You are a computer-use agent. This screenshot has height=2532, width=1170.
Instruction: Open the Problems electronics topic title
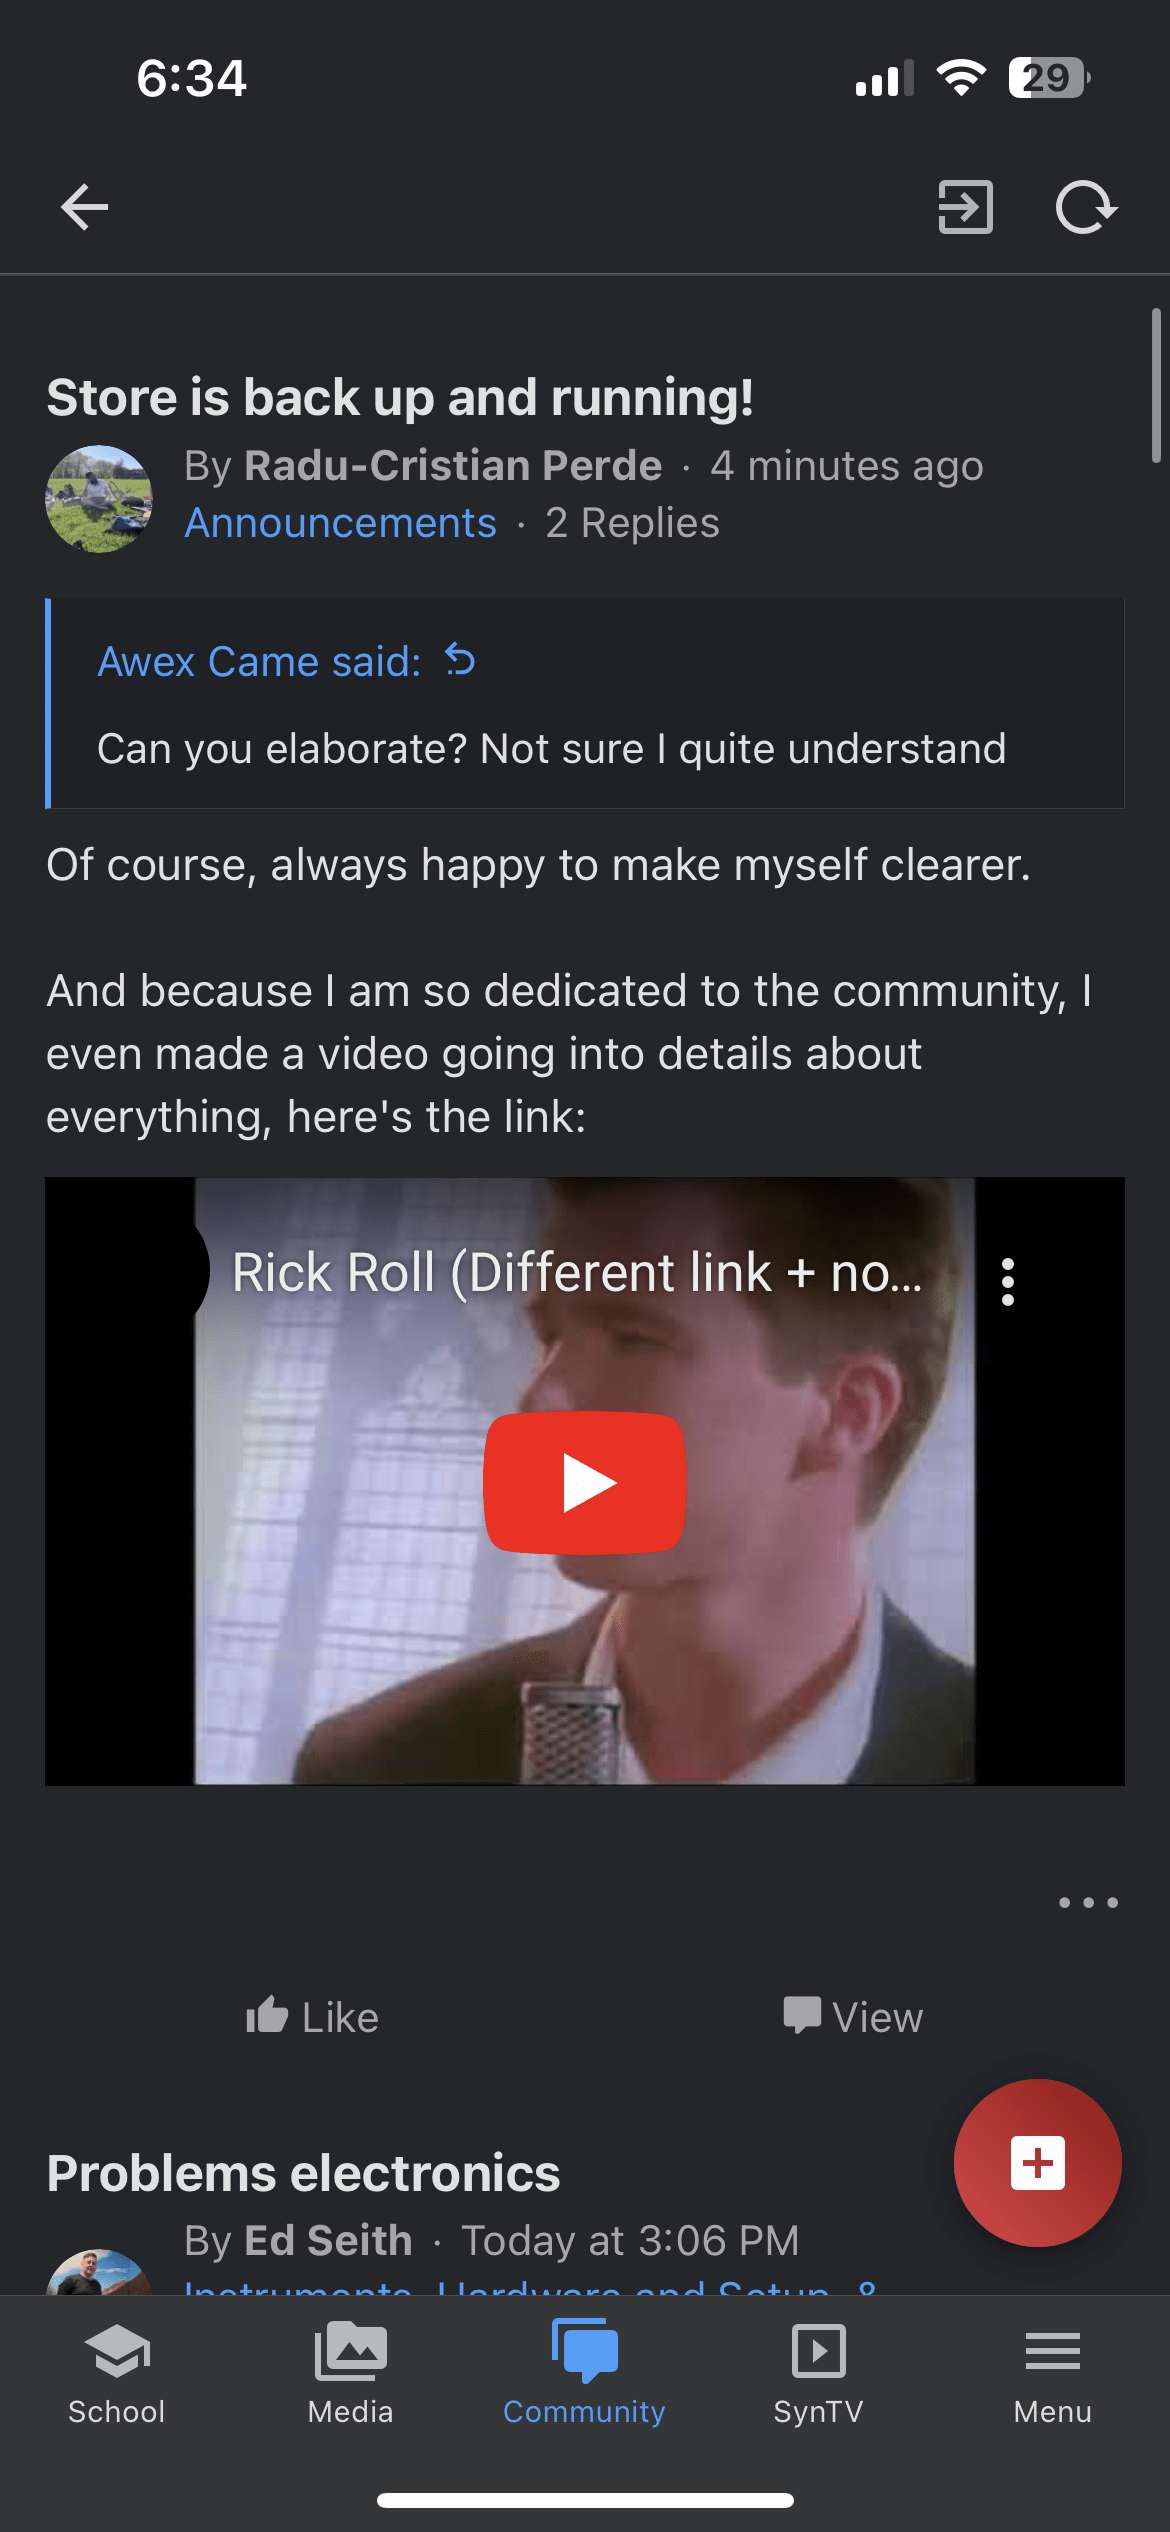(x=304, y=2173)
